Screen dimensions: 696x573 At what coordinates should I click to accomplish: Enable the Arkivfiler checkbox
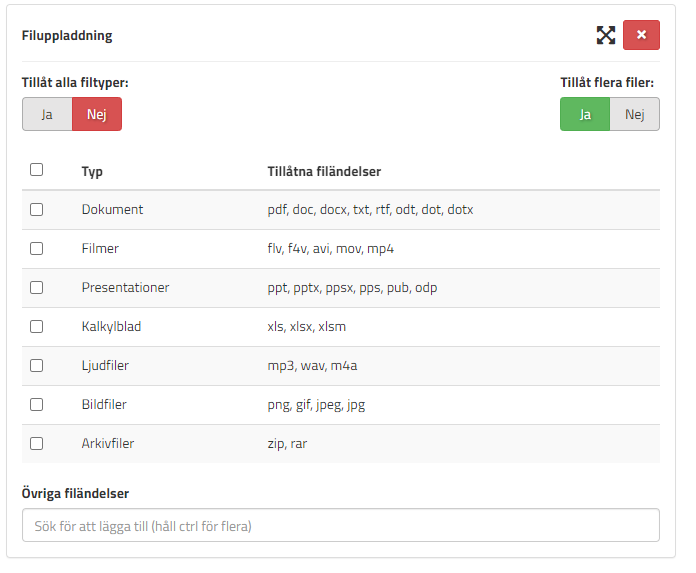click(x=37, y=444)
